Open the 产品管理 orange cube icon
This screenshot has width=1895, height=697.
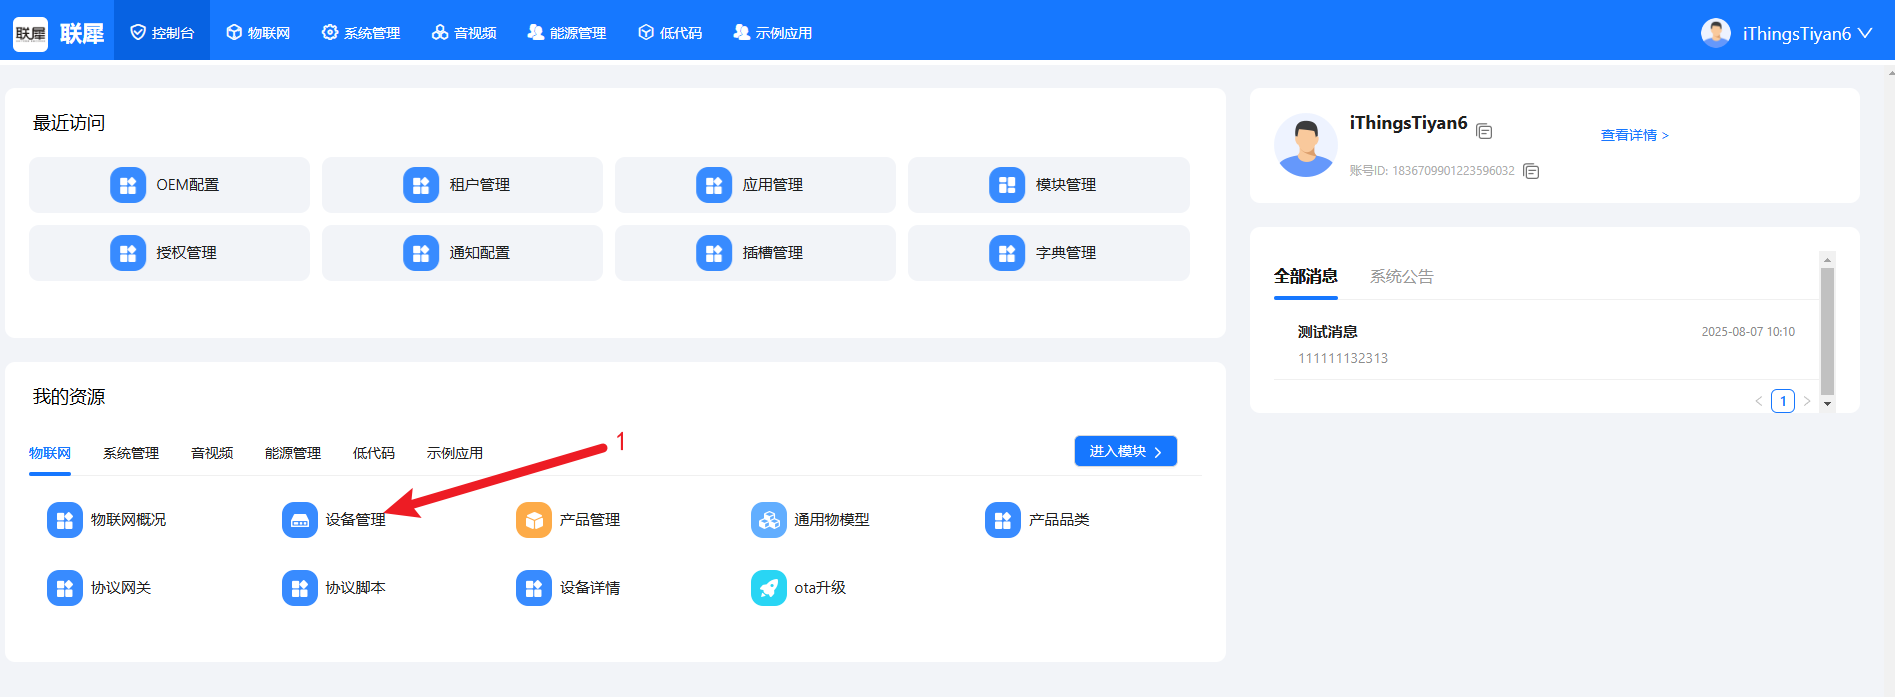point(533,520)
